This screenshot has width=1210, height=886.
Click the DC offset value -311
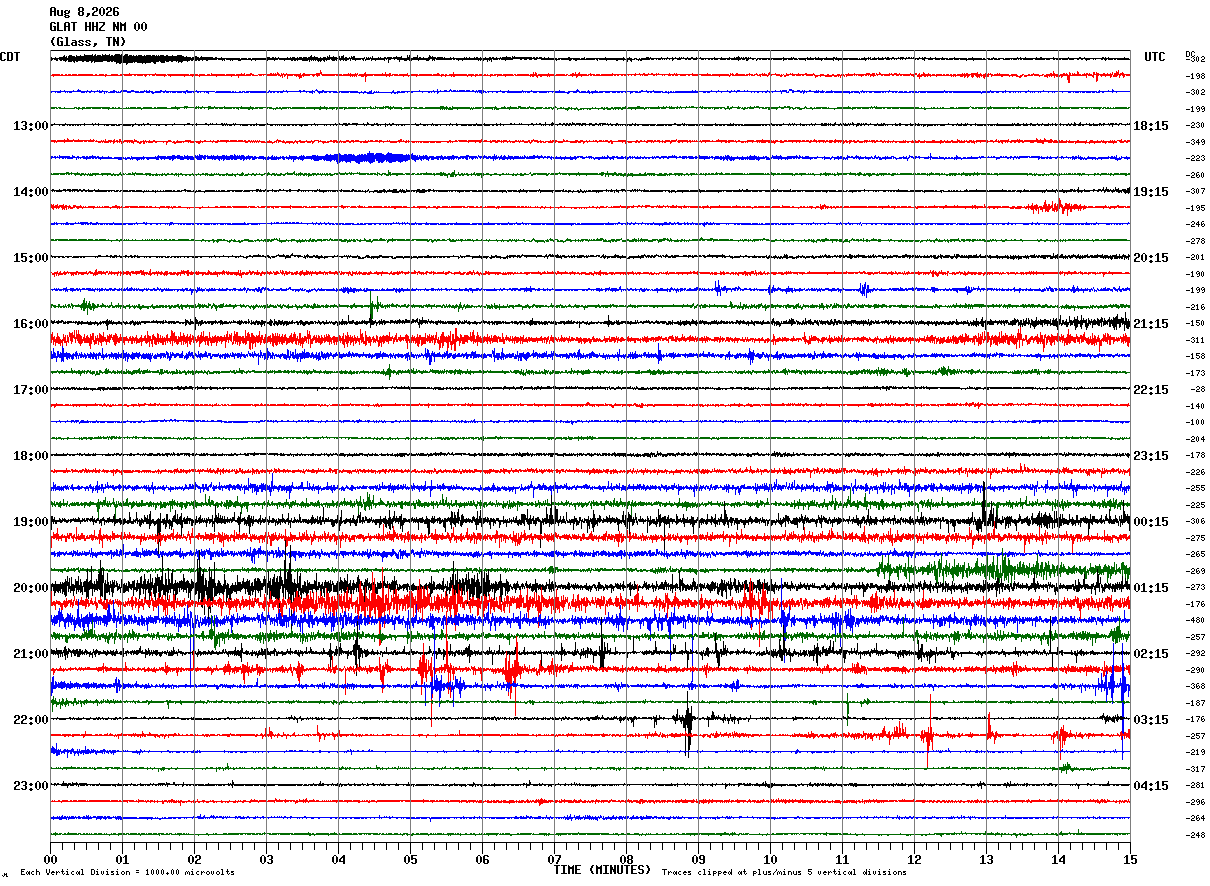[1195, 340]
